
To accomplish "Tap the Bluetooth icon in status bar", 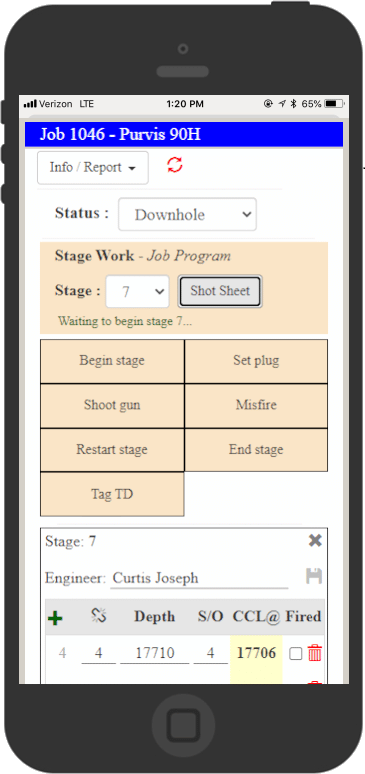I will (x=293, y=104).
